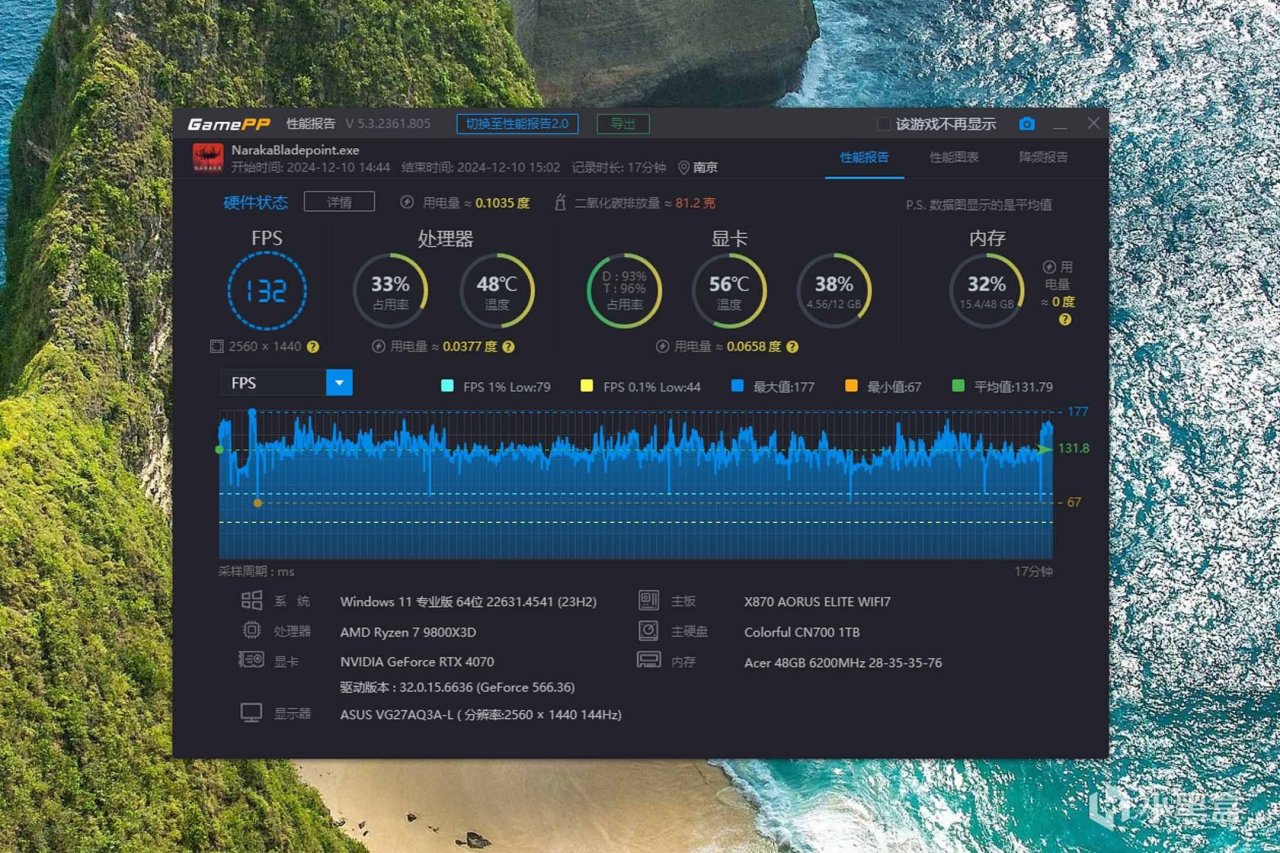Tick the 该游戏不再显示 checkbox
The image size is (1280, 853).
[x=884, y=124]
